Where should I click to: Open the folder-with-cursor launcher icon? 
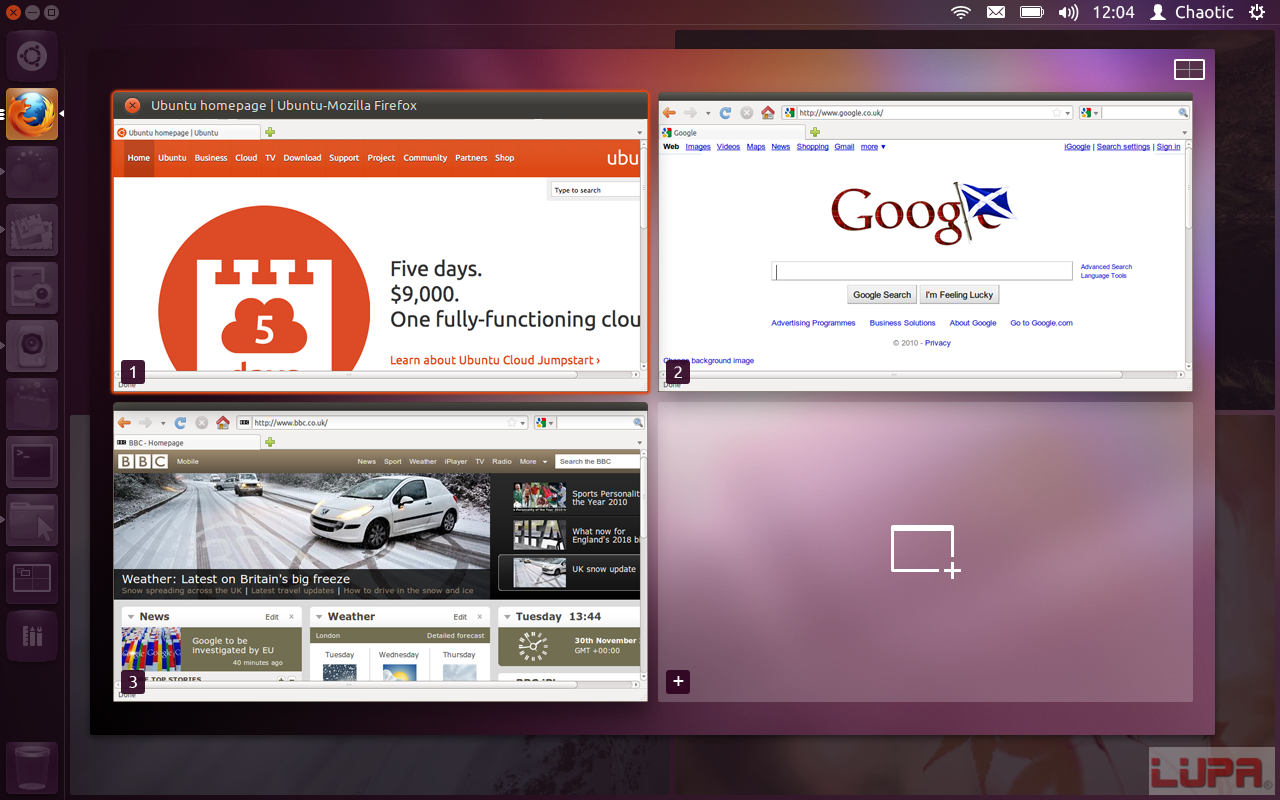(32, 520)
